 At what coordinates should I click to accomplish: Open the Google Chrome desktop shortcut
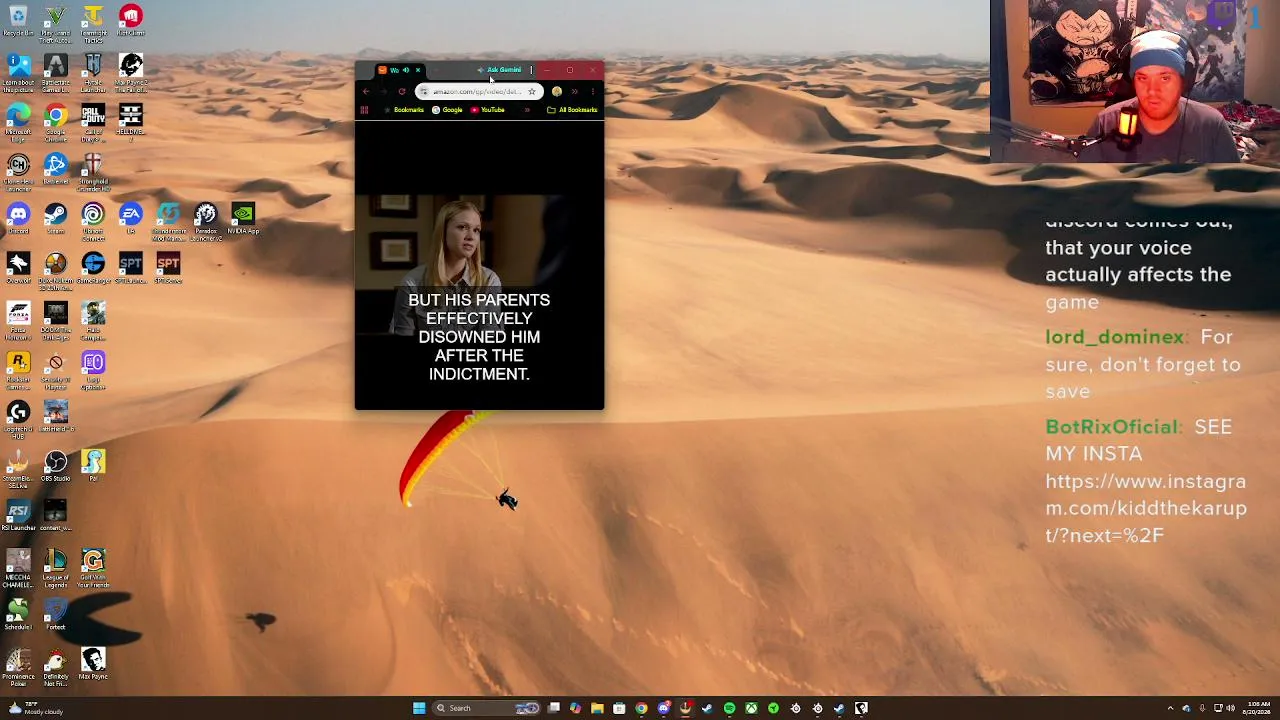pyautogui.click(x=55, y=122)
